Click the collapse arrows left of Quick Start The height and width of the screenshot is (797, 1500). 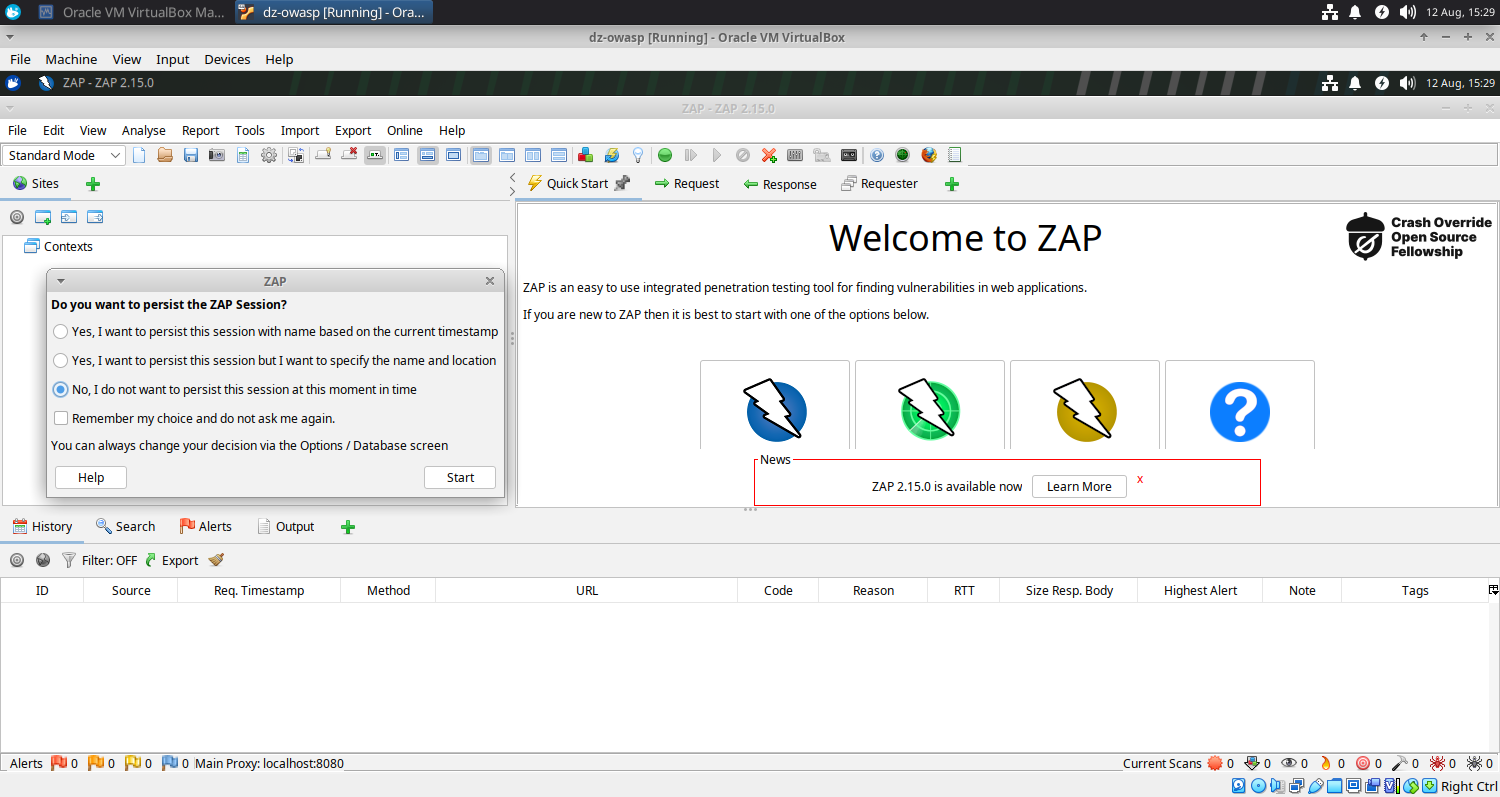coord(512,184)
